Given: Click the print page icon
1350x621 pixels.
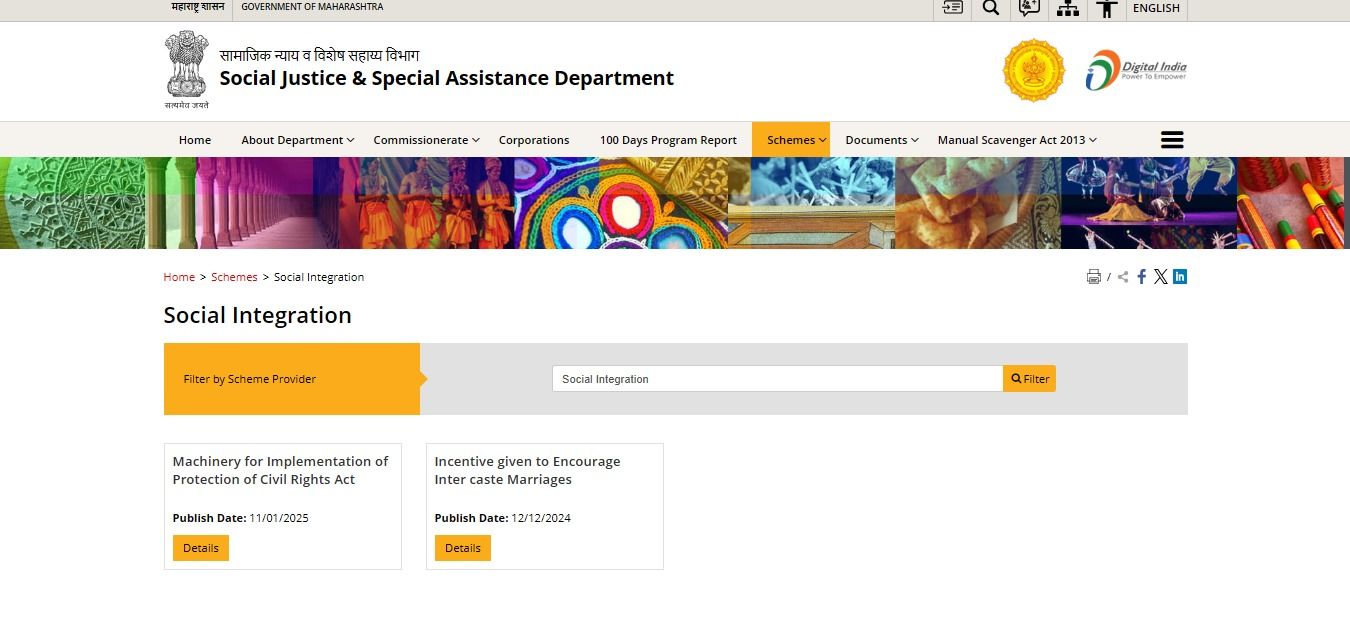Looking at the screenshot, I should point(1094,277).
